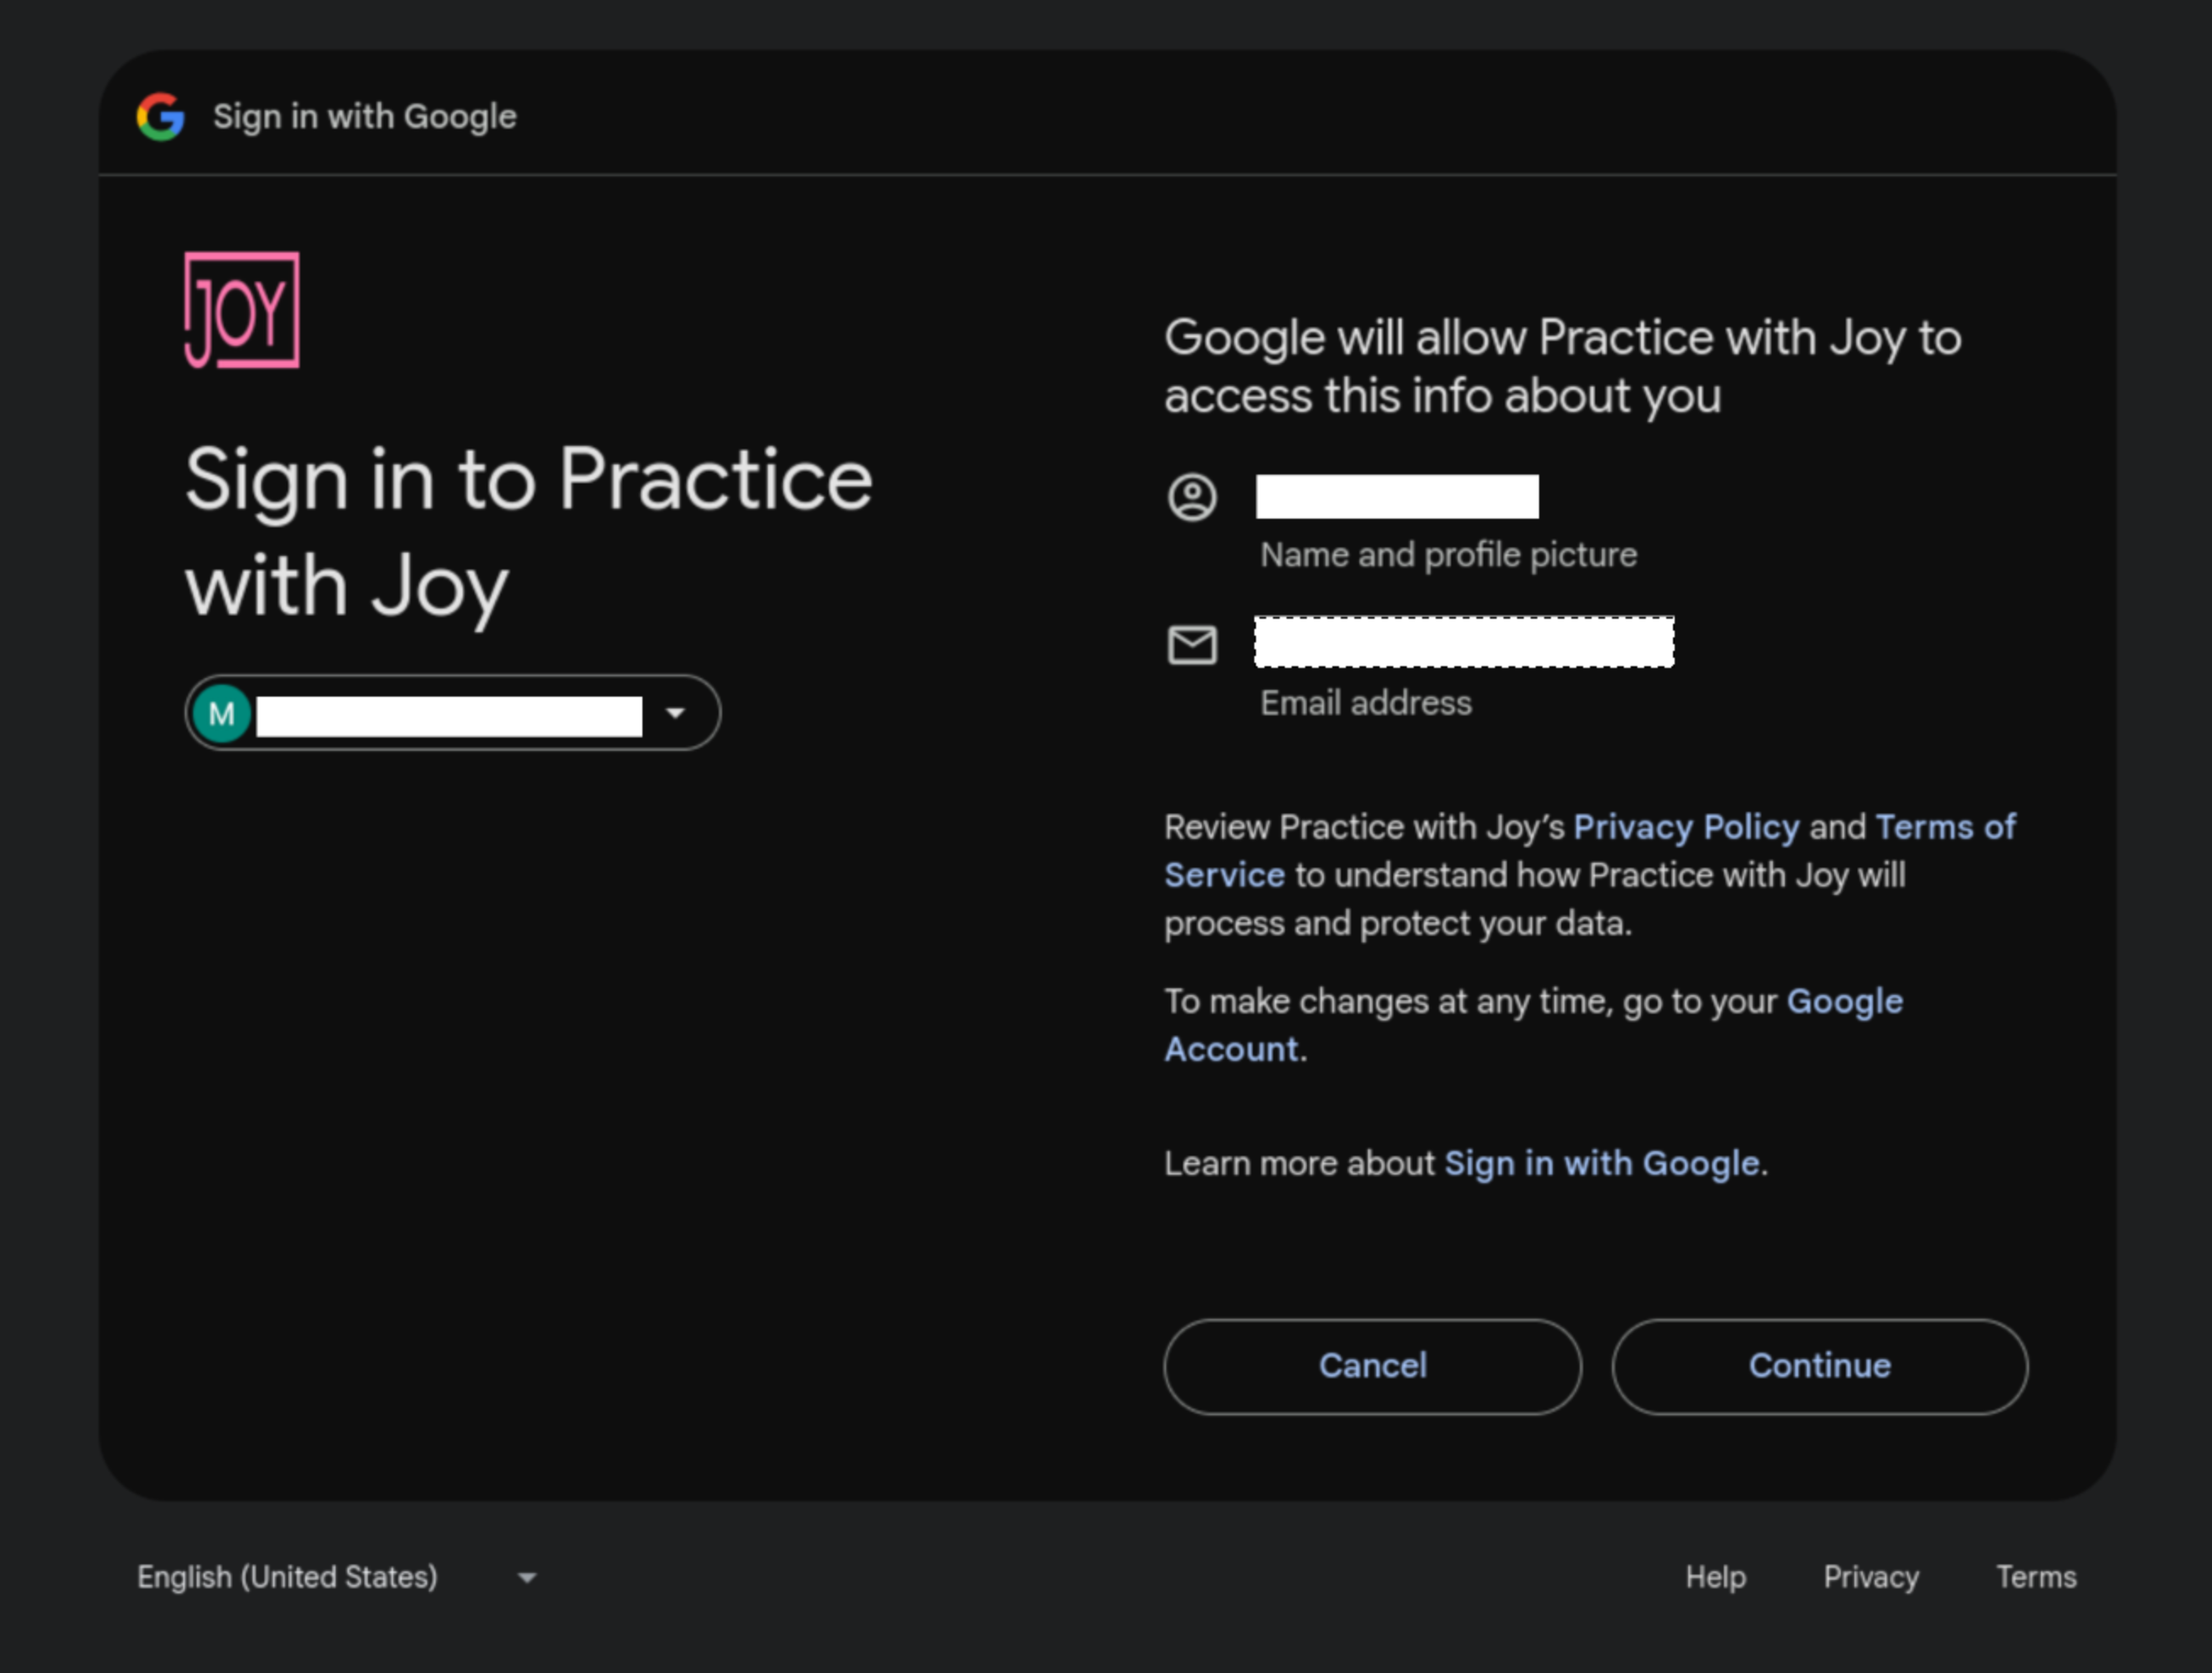Viewport: 2212px width, 1673px height.
Task: Click the envelope email icon
Action: (x=1192, y=645)
